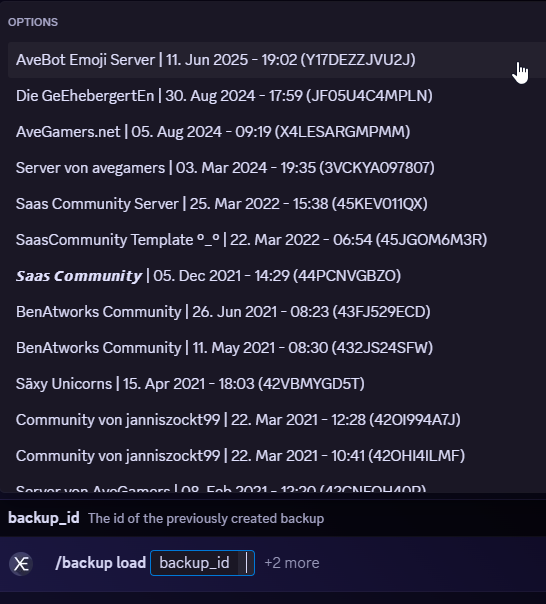Pick the AveGamers.net backup X4LESARGMPMM
Image resolution: width=546 pixels, height=604 pixels.
[277, 132]
